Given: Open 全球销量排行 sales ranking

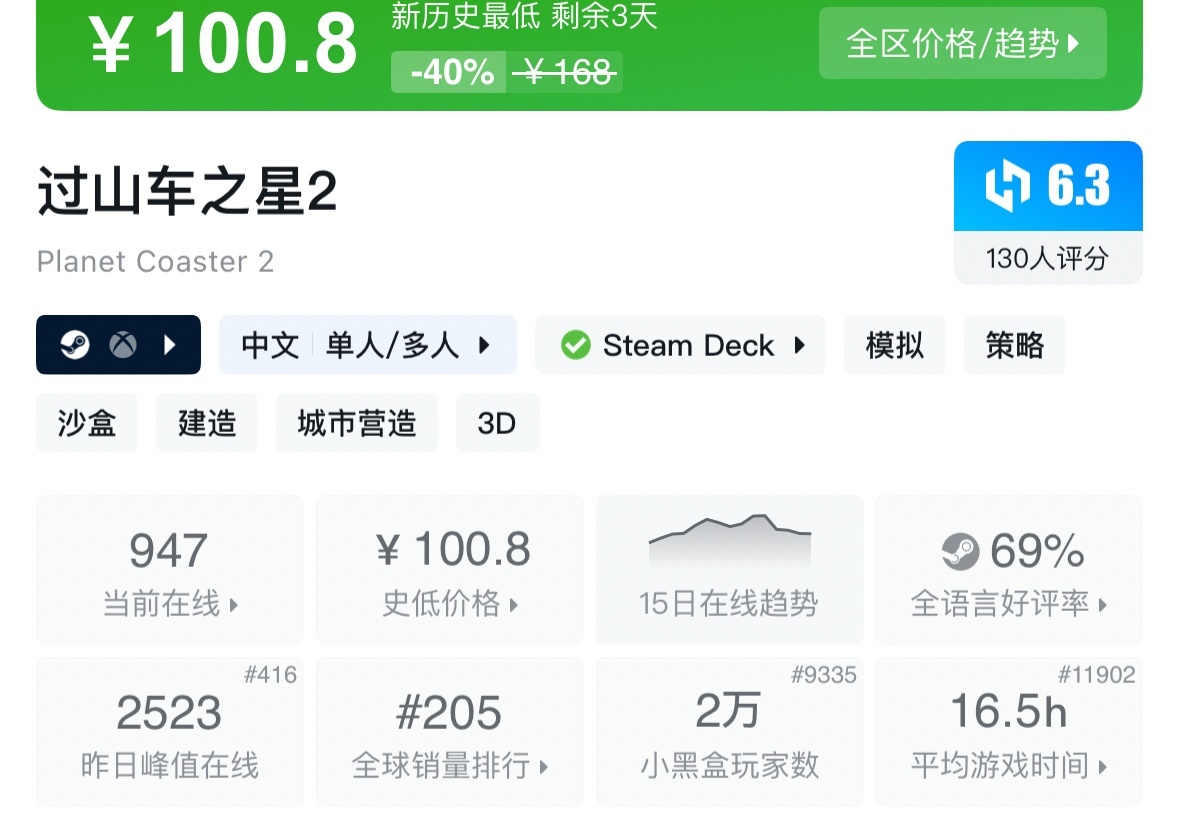Looking at the screenshot, I should 449,732.
